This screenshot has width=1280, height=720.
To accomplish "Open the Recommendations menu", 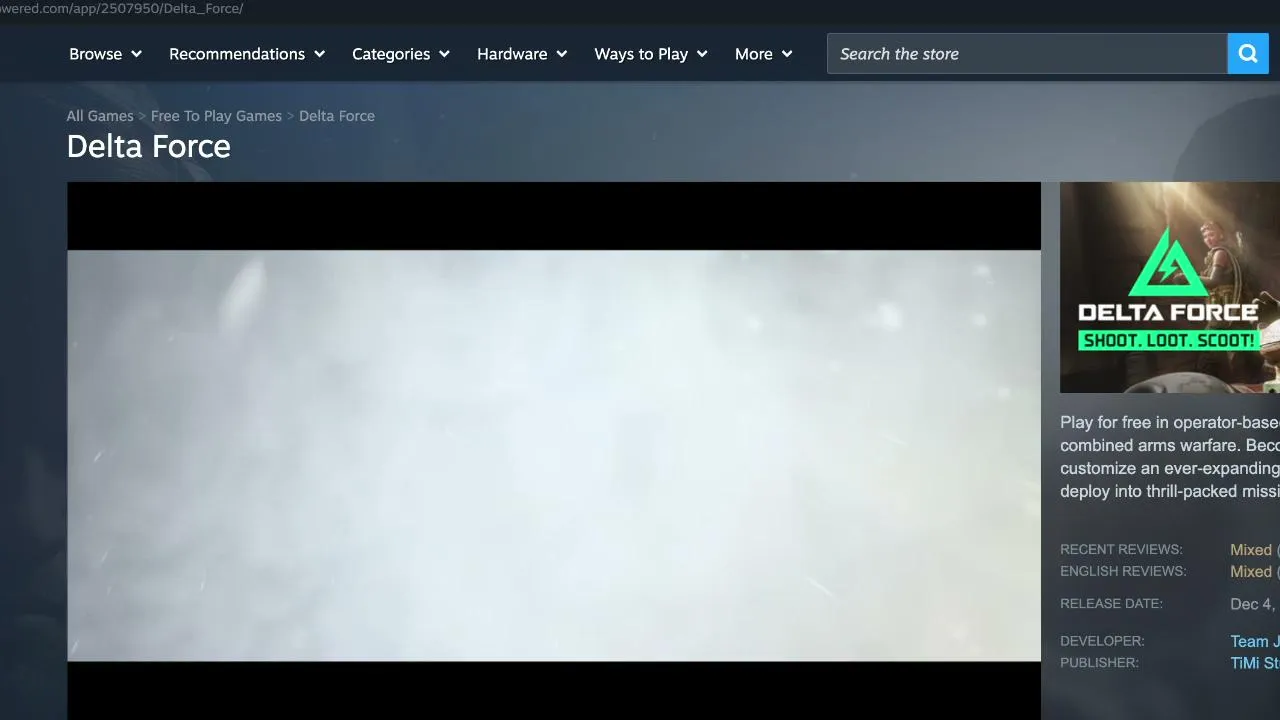I will 247,54.
